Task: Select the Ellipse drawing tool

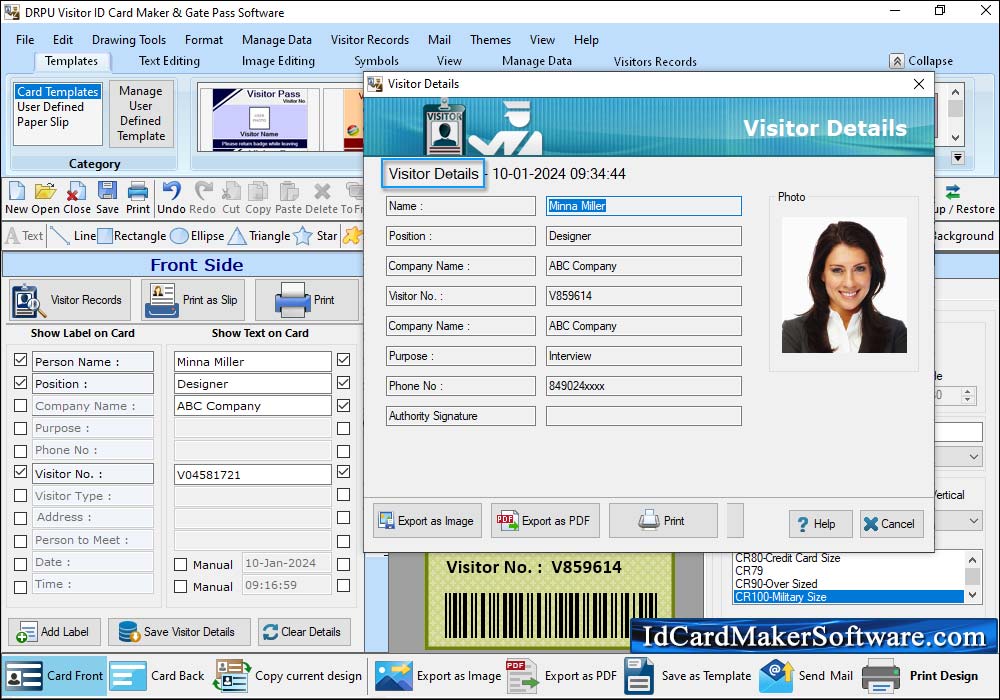Action: point(198,236)
